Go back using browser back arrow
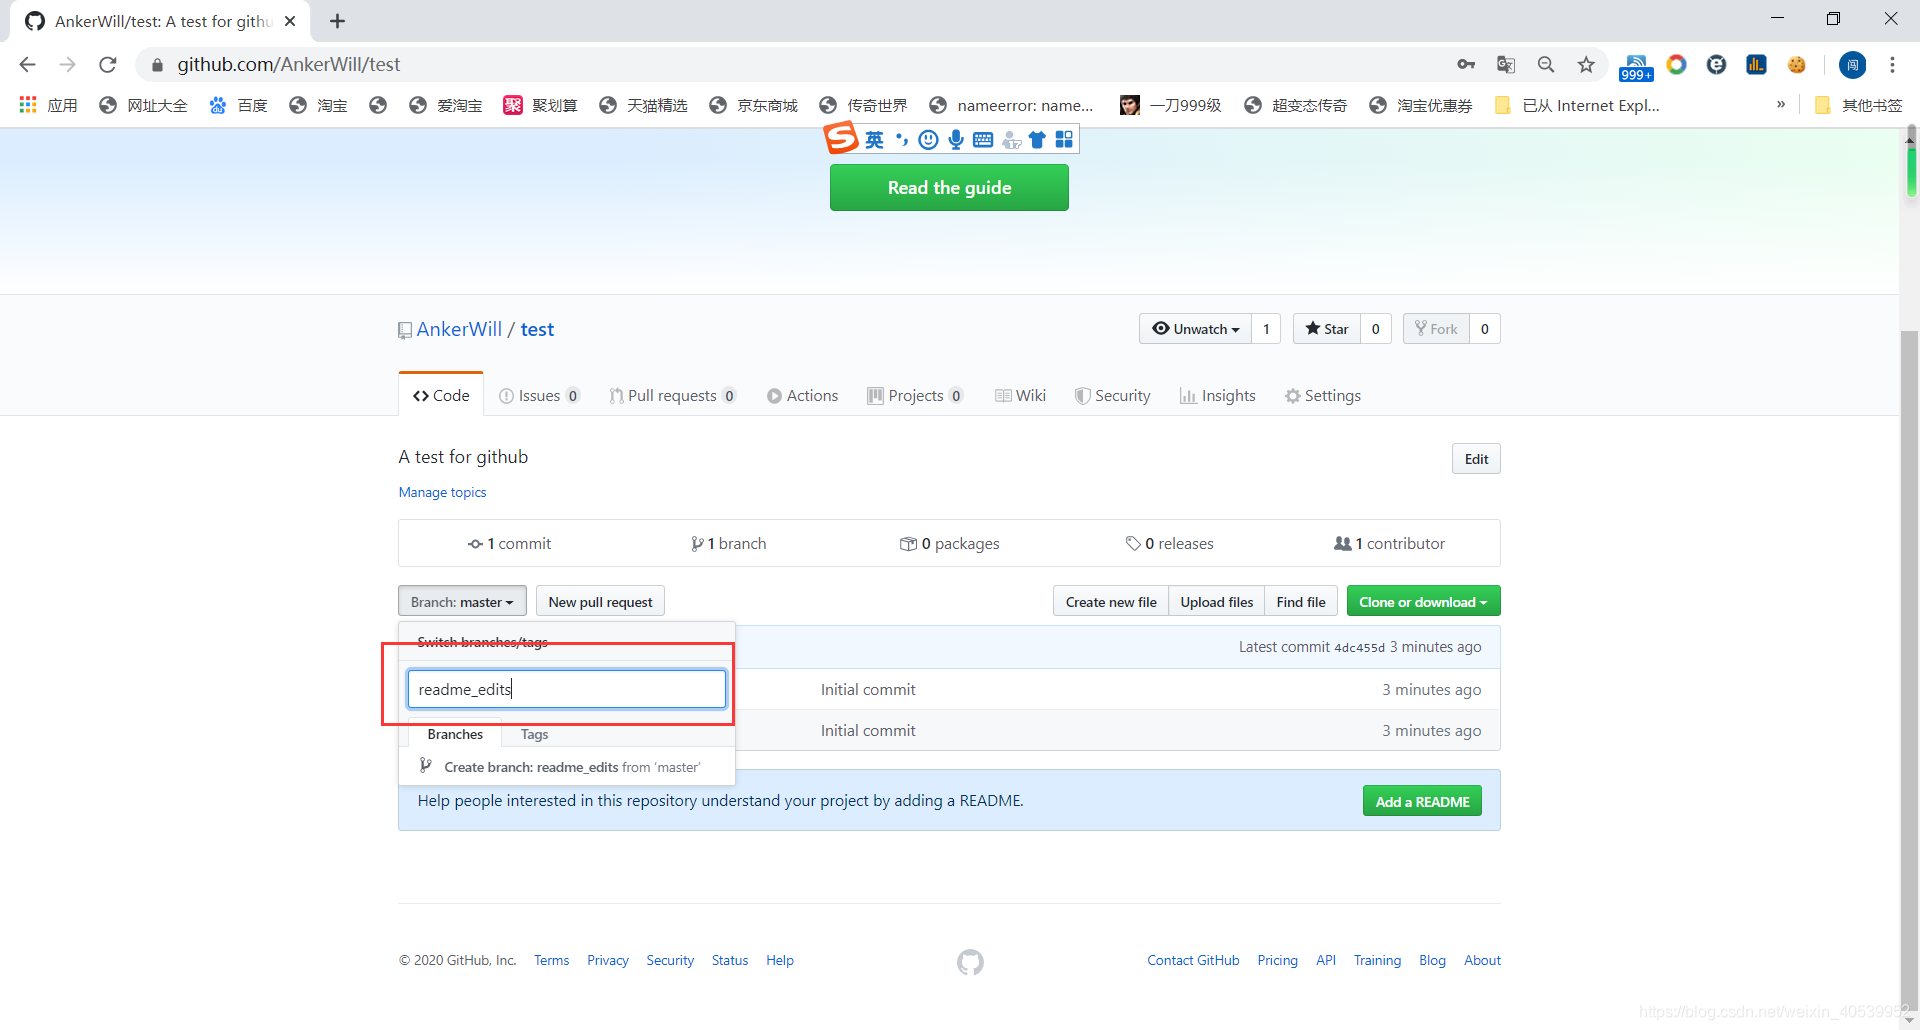Viewport: 1920px width, 1030px height. (x=27, y=65)
